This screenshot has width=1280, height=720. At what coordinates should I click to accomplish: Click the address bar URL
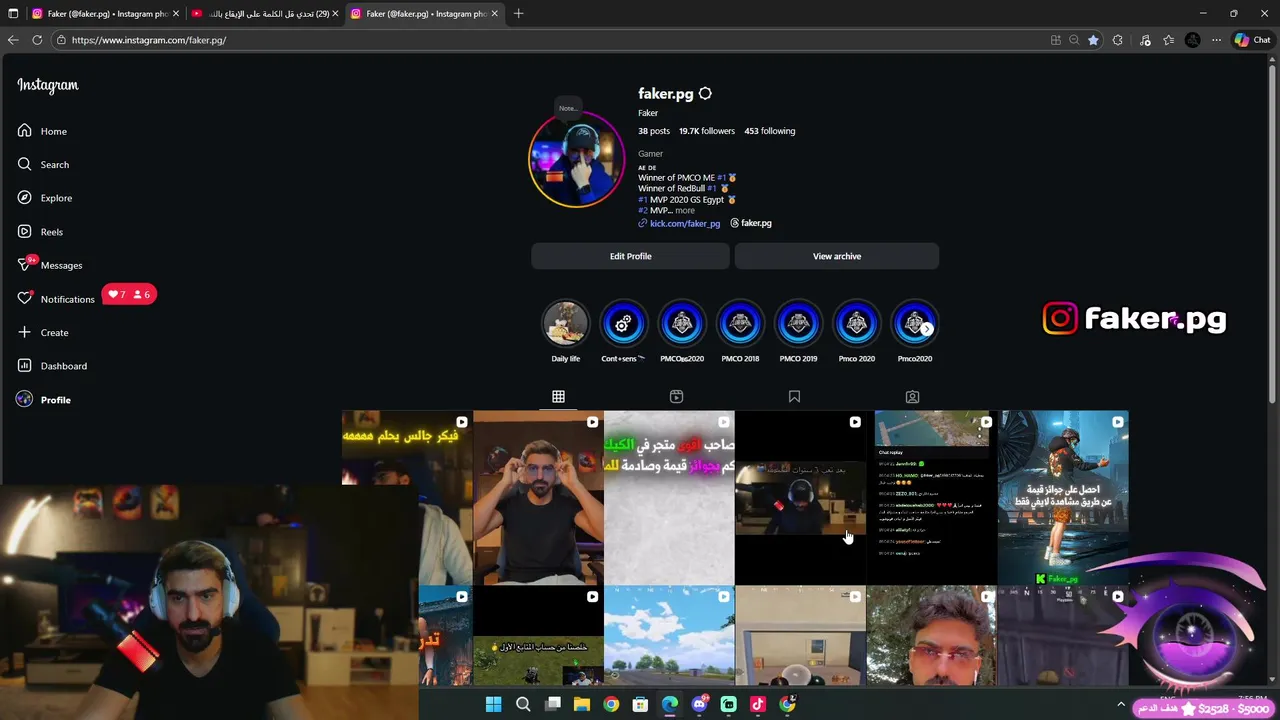tap(149, 40)
